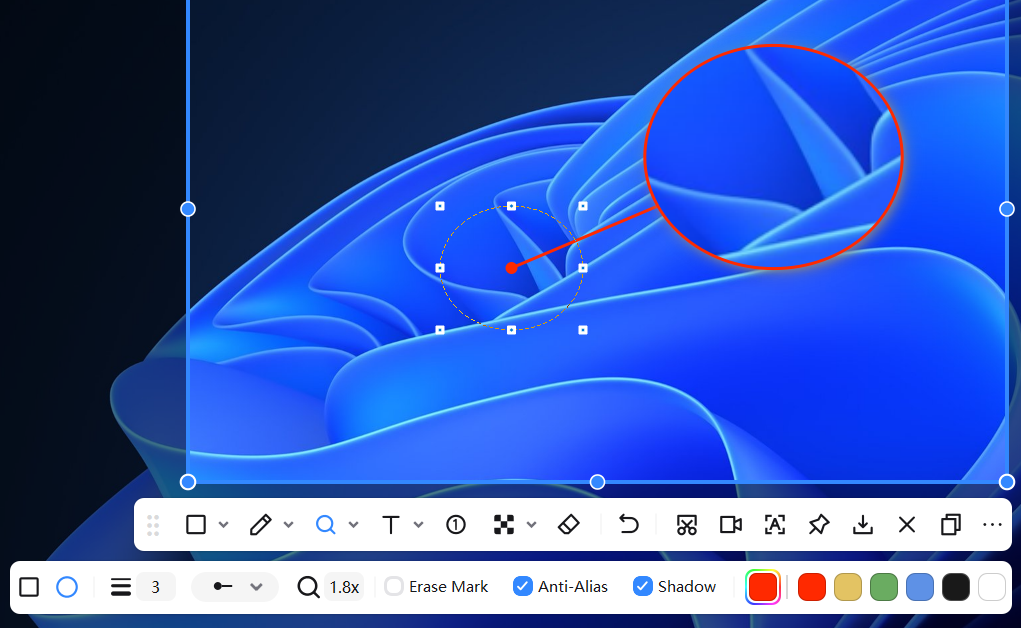This screenshot has width=1021, height=628.
Task: Disable the Anti-Alias checkbox
Action: coord(522,586)
